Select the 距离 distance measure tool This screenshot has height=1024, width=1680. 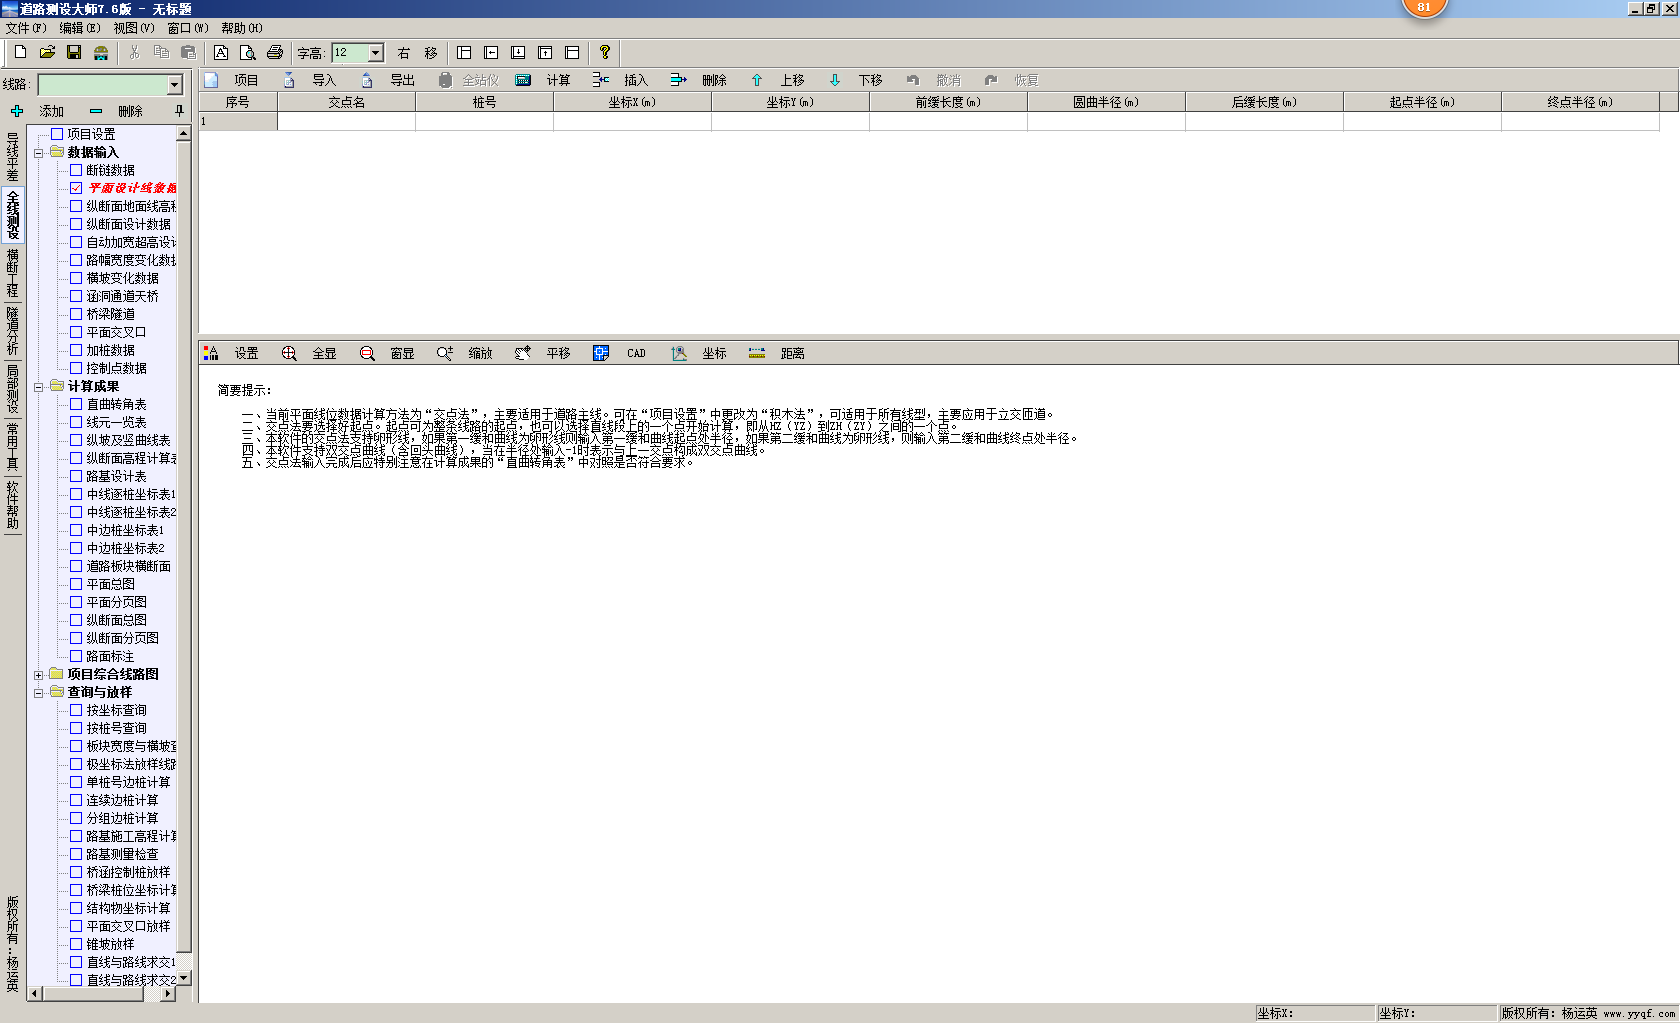(x=757, y=353)
